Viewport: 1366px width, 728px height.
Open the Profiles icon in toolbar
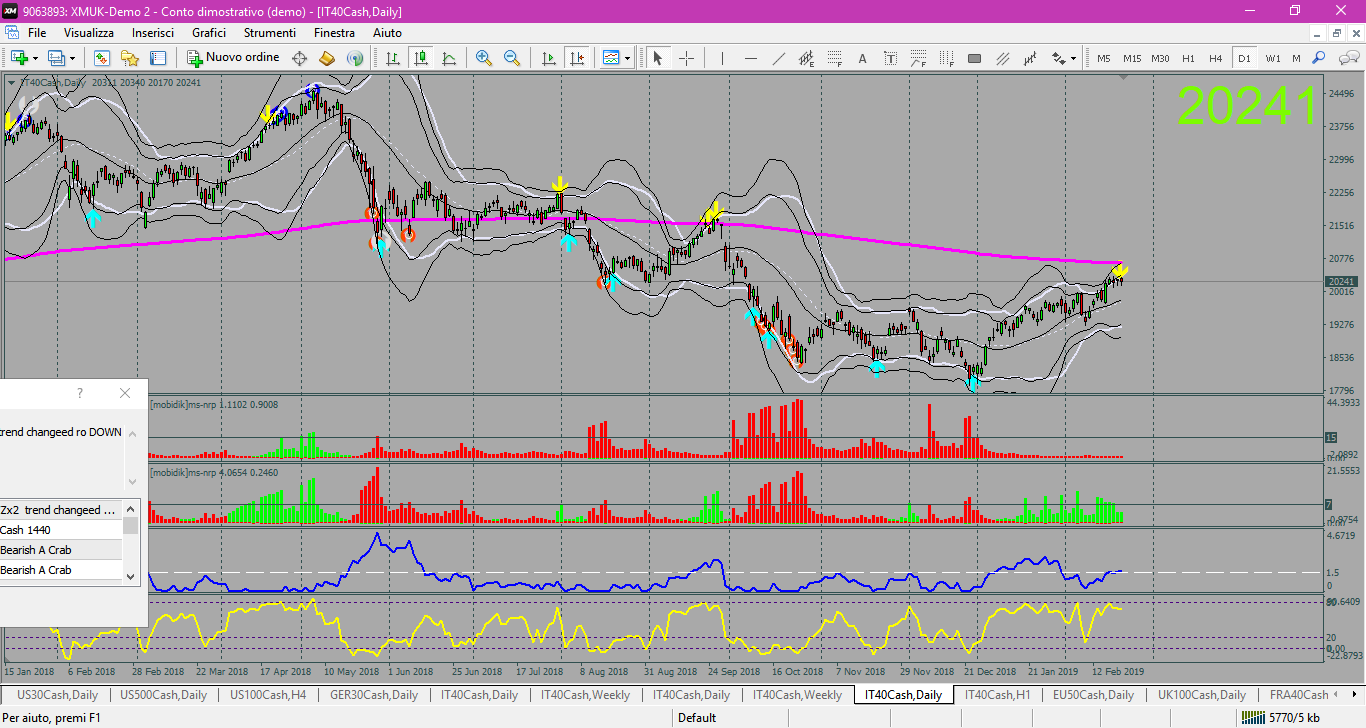[x=57, y=58]
